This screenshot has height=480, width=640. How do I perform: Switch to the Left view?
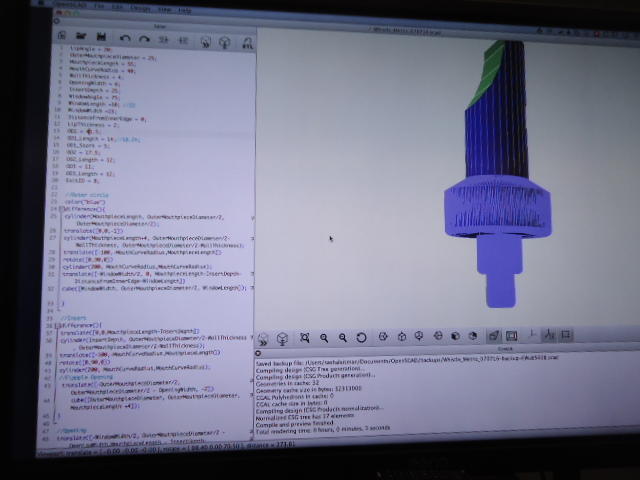438,336
